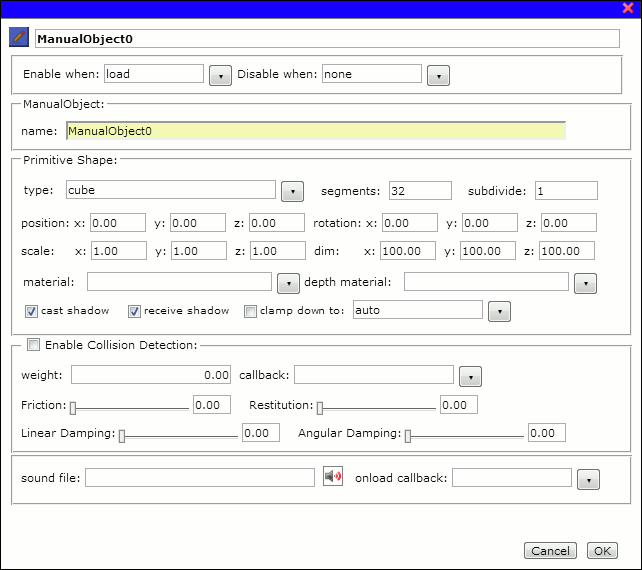The width and height of the screenshot is (642, 570).
Task: Open the Enable when dropdown
Action: (x=220, y=76)
